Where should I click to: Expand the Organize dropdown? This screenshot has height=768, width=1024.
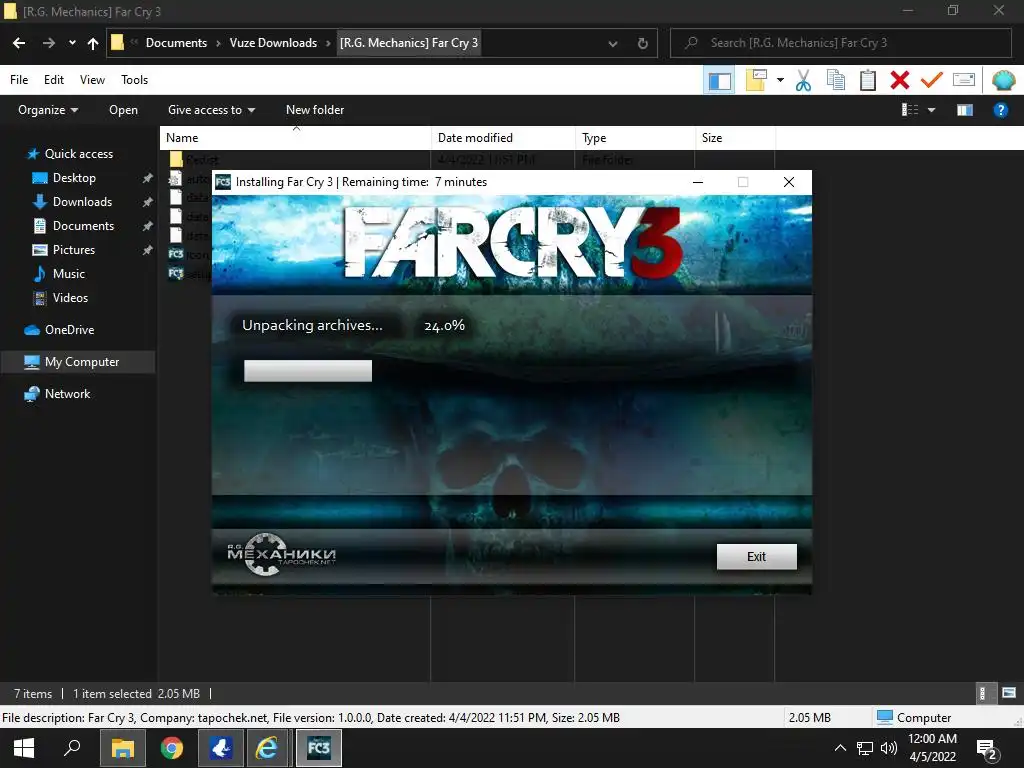pos(48,110)
